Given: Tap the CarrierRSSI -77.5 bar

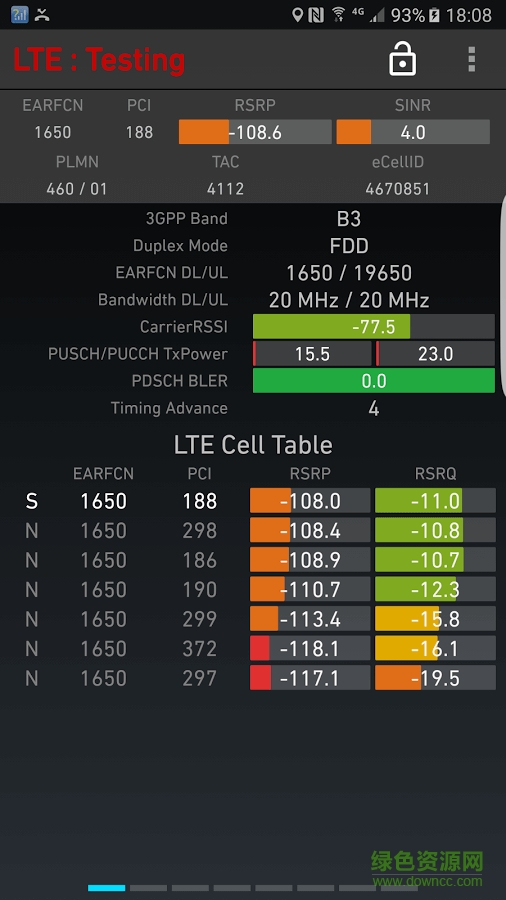Looking at the screenshot, I should click(x=373, y=327).
